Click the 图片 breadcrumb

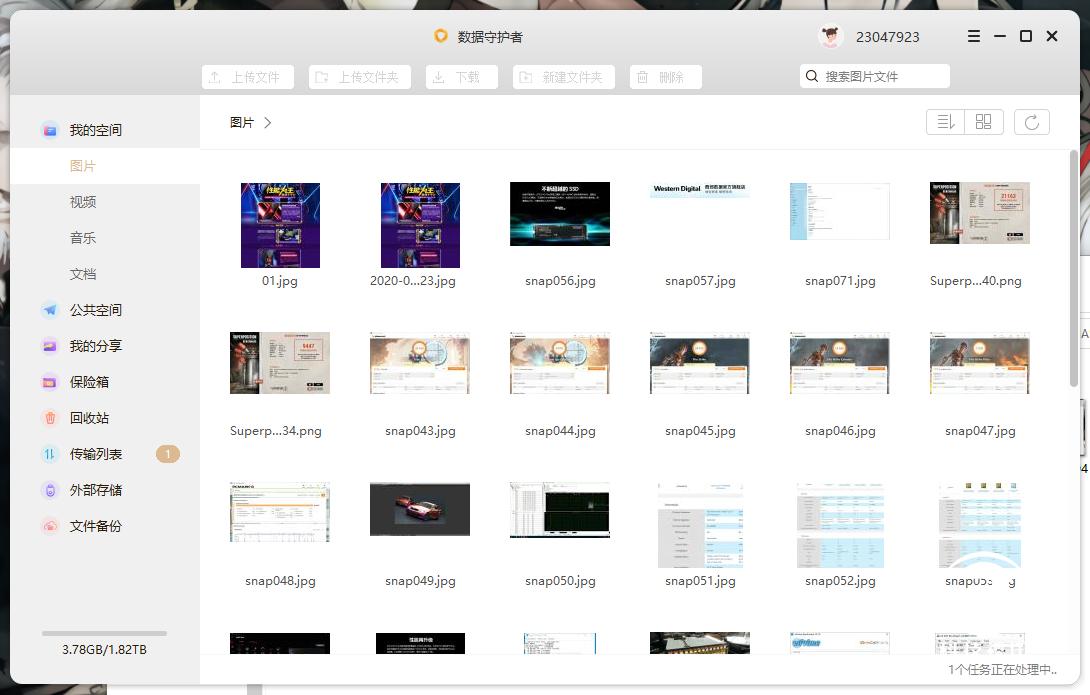click(x=242, y=122)
